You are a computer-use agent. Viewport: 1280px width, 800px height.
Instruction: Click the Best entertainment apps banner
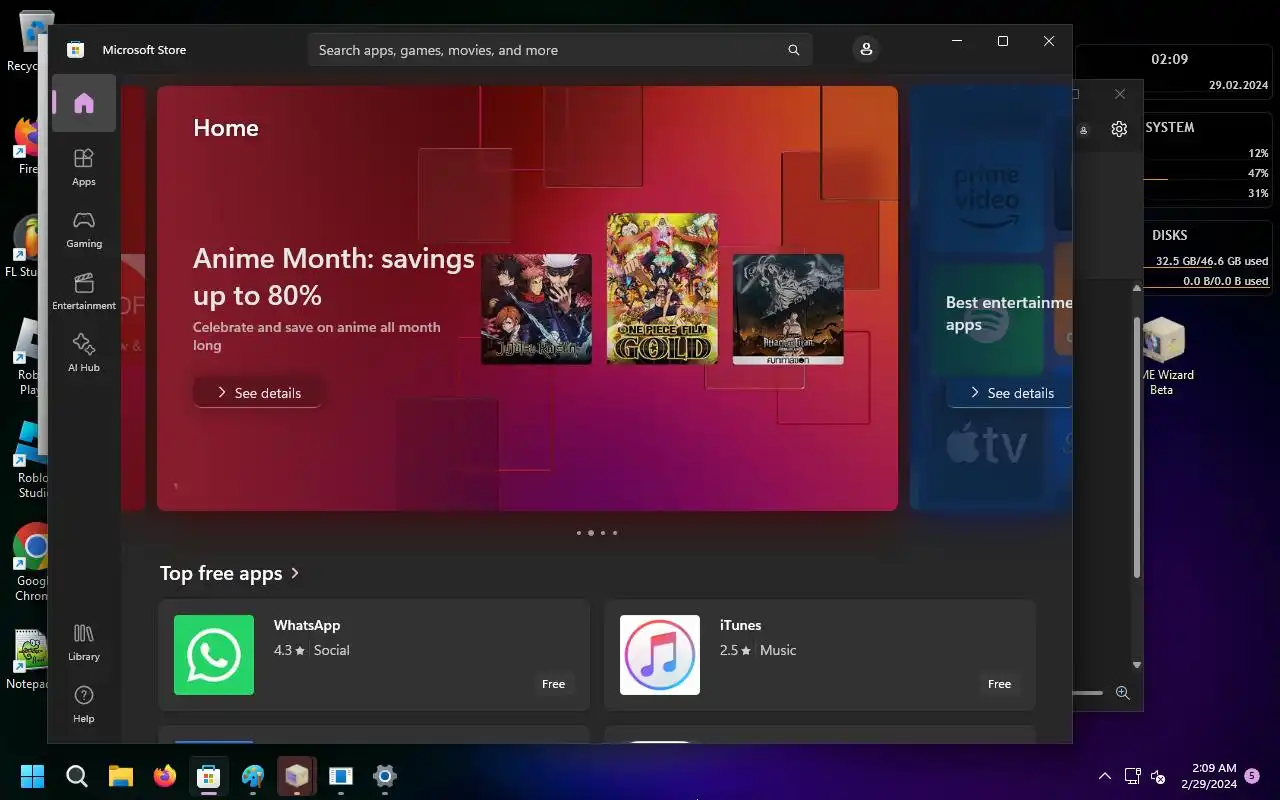pos(991,298)
